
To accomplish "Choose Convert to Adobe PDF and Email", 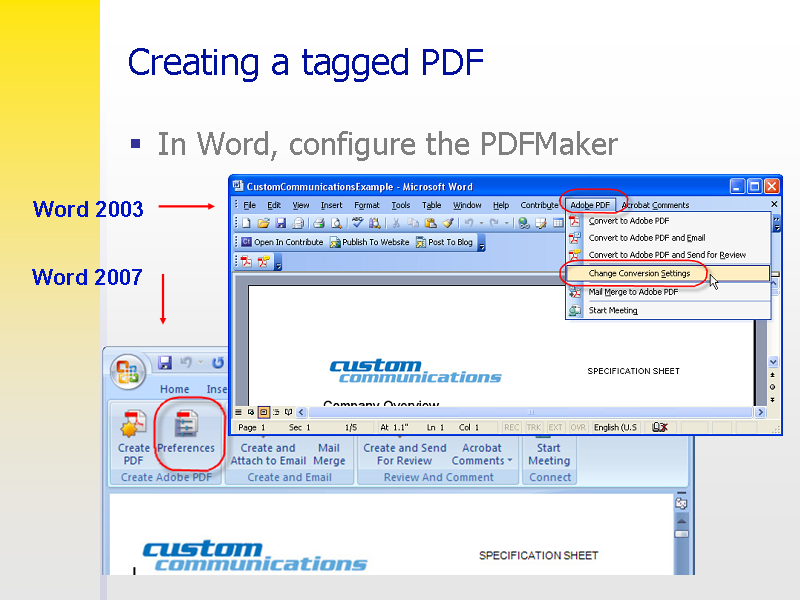I will (x=668, y=238).
